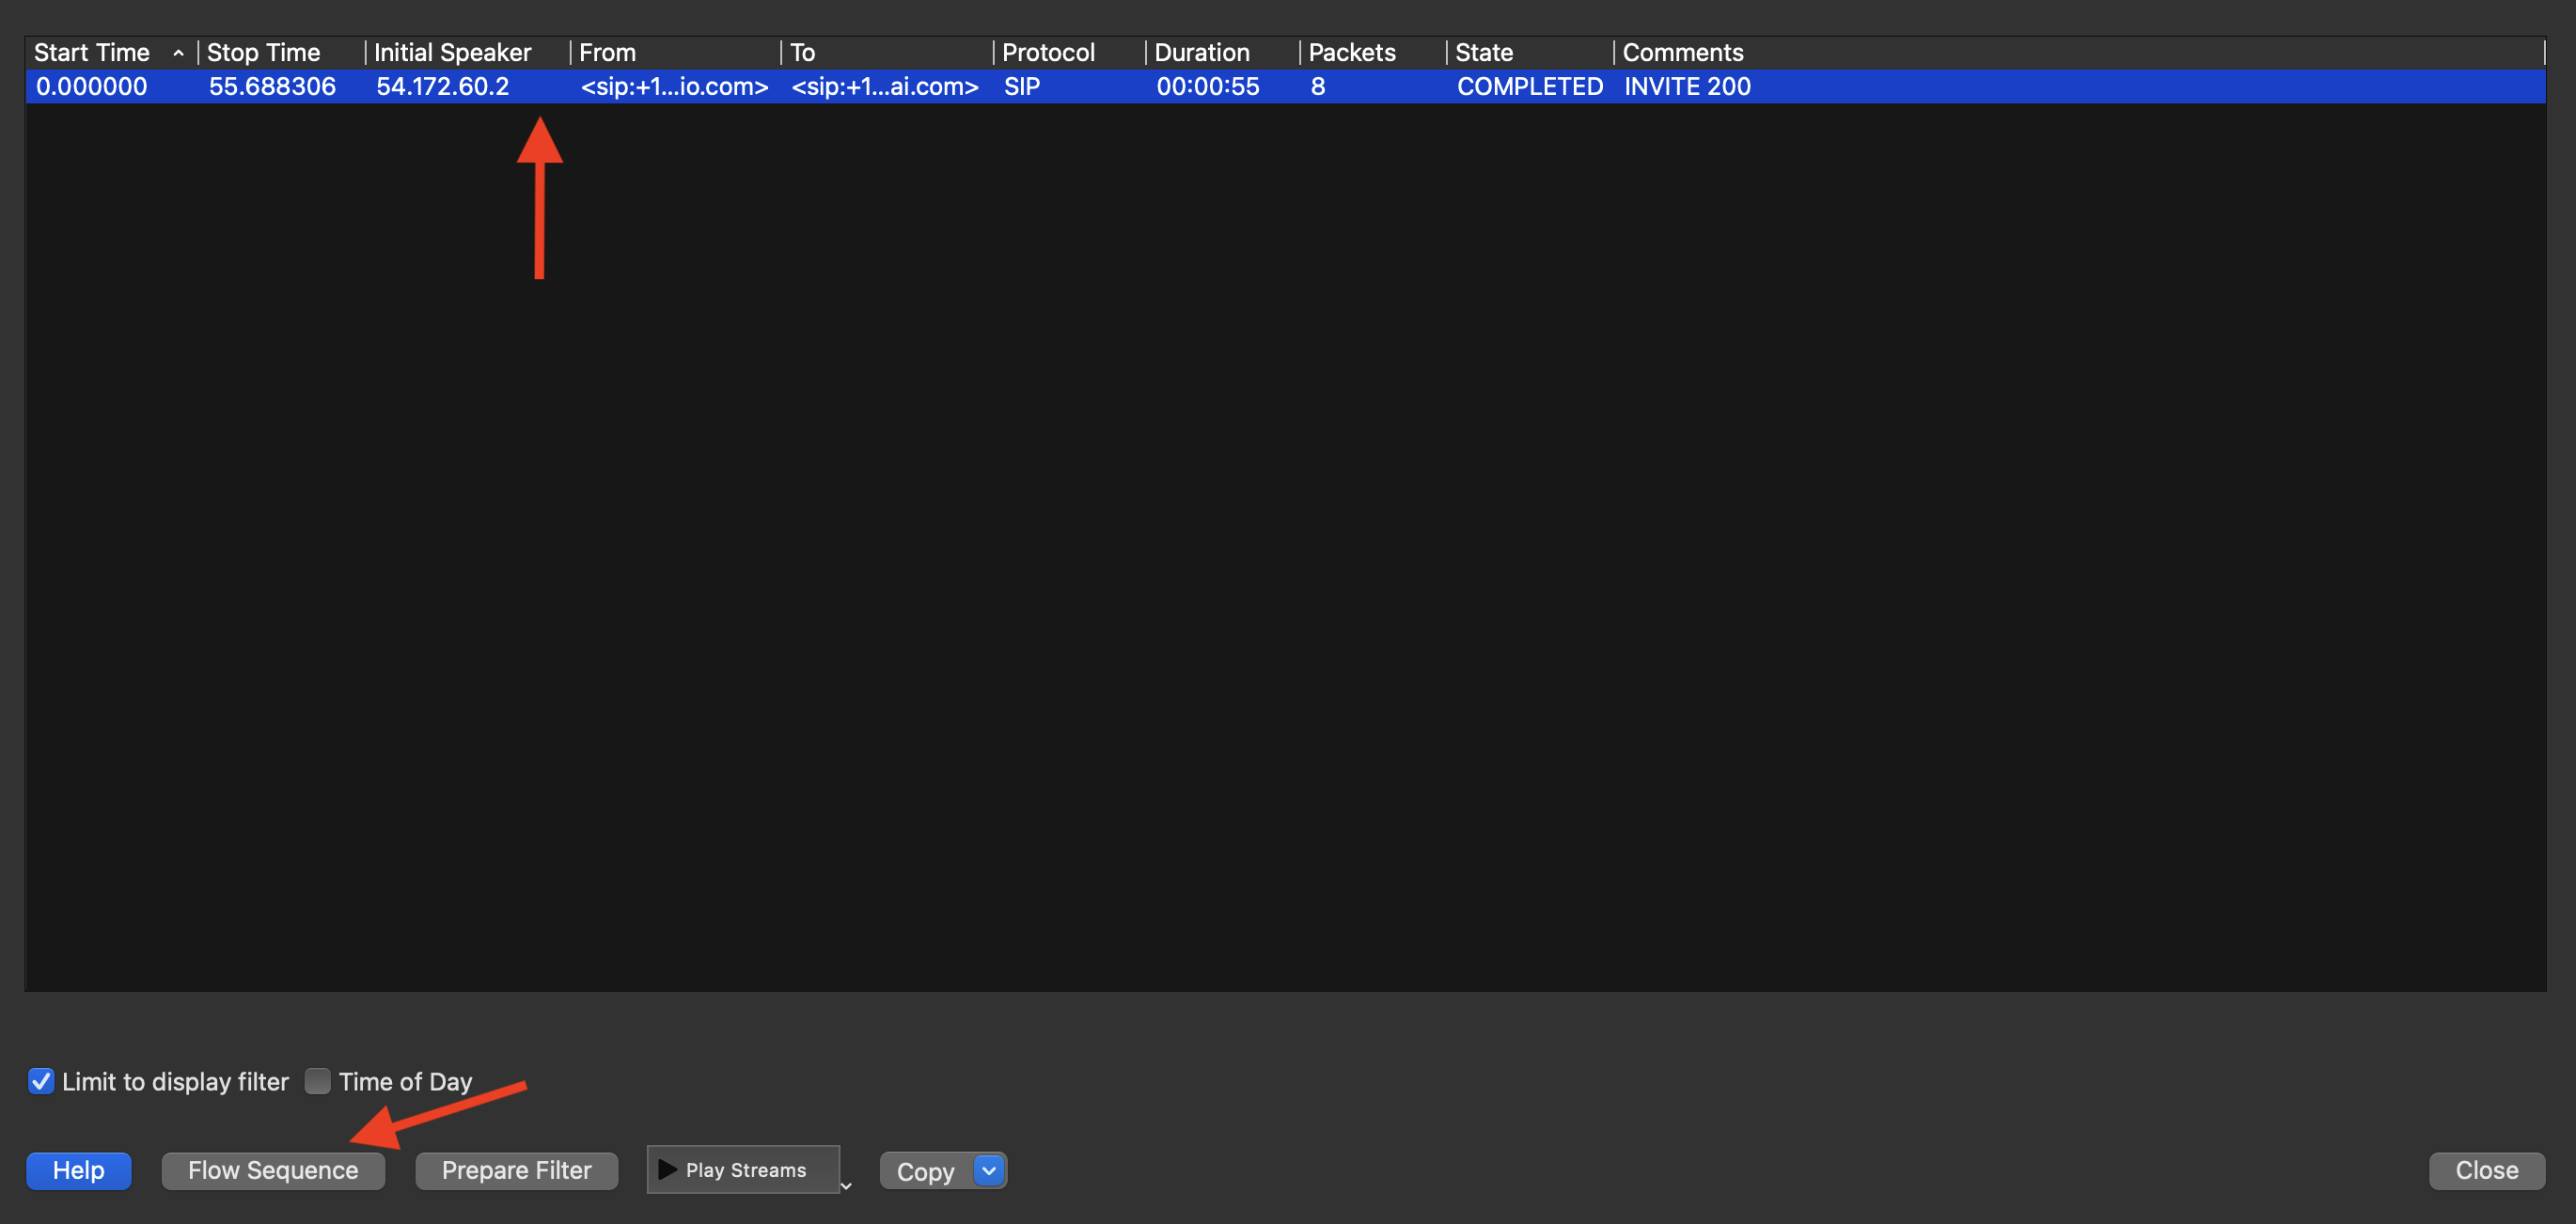Enable the Time of Day checkbox

pos(317,1081)
